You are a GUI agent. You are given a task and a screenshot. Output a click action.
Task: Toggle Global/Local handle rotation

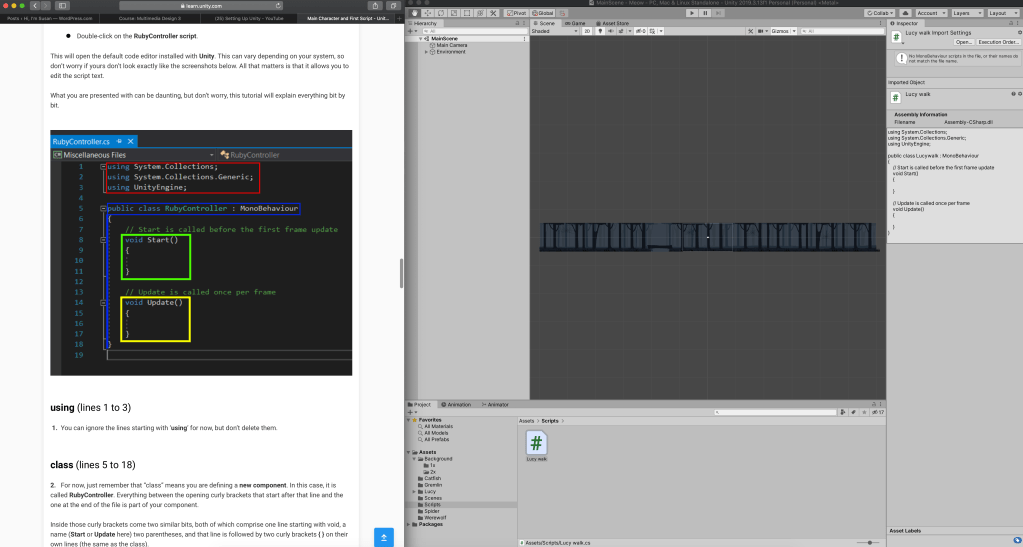tap(543, 12)
